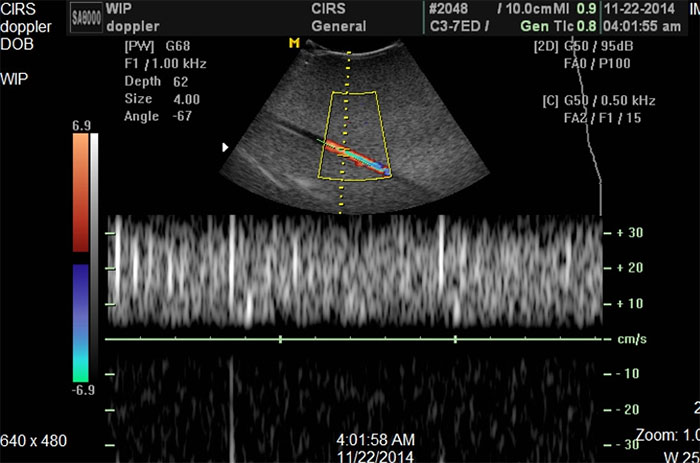Screen dimensions: 700x463
Task: Click the Size 4.00 parameter
Action: 162,99
